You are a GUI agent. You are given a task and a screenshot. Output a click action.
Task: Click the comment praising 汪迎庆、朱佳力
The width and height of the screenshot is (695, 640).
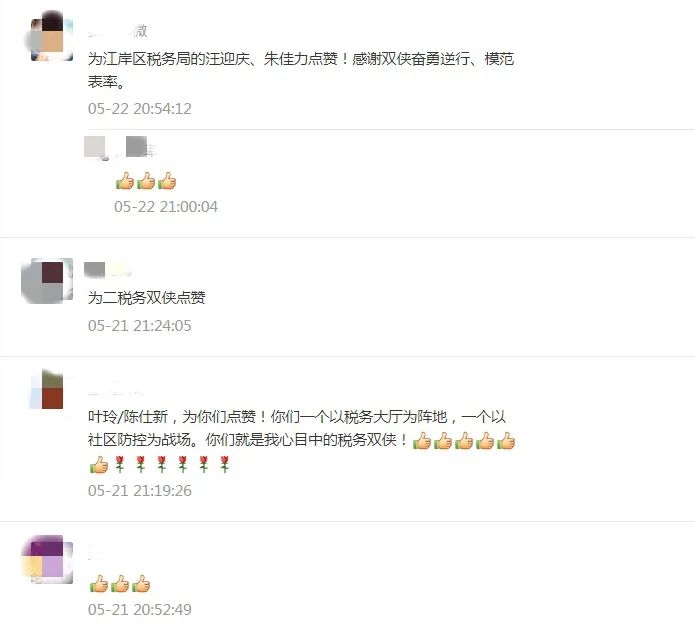(x=301, y=70)
